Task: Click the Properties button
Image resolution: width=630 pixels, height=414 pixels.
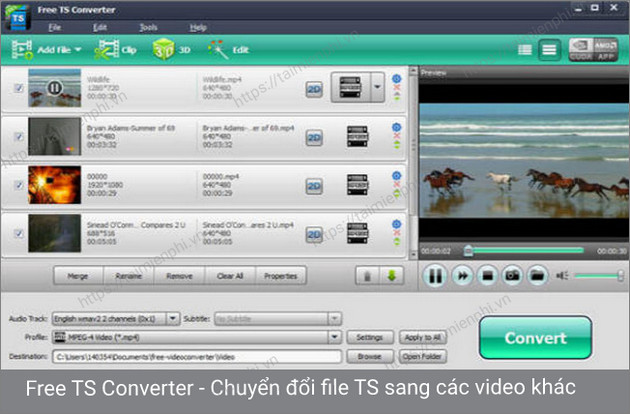Action: pos(280,276)
